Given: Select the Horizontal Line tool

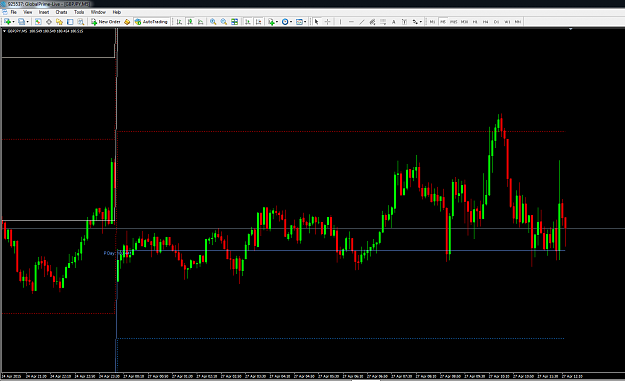Looking at the screenshot, I should tap(351, 22).
